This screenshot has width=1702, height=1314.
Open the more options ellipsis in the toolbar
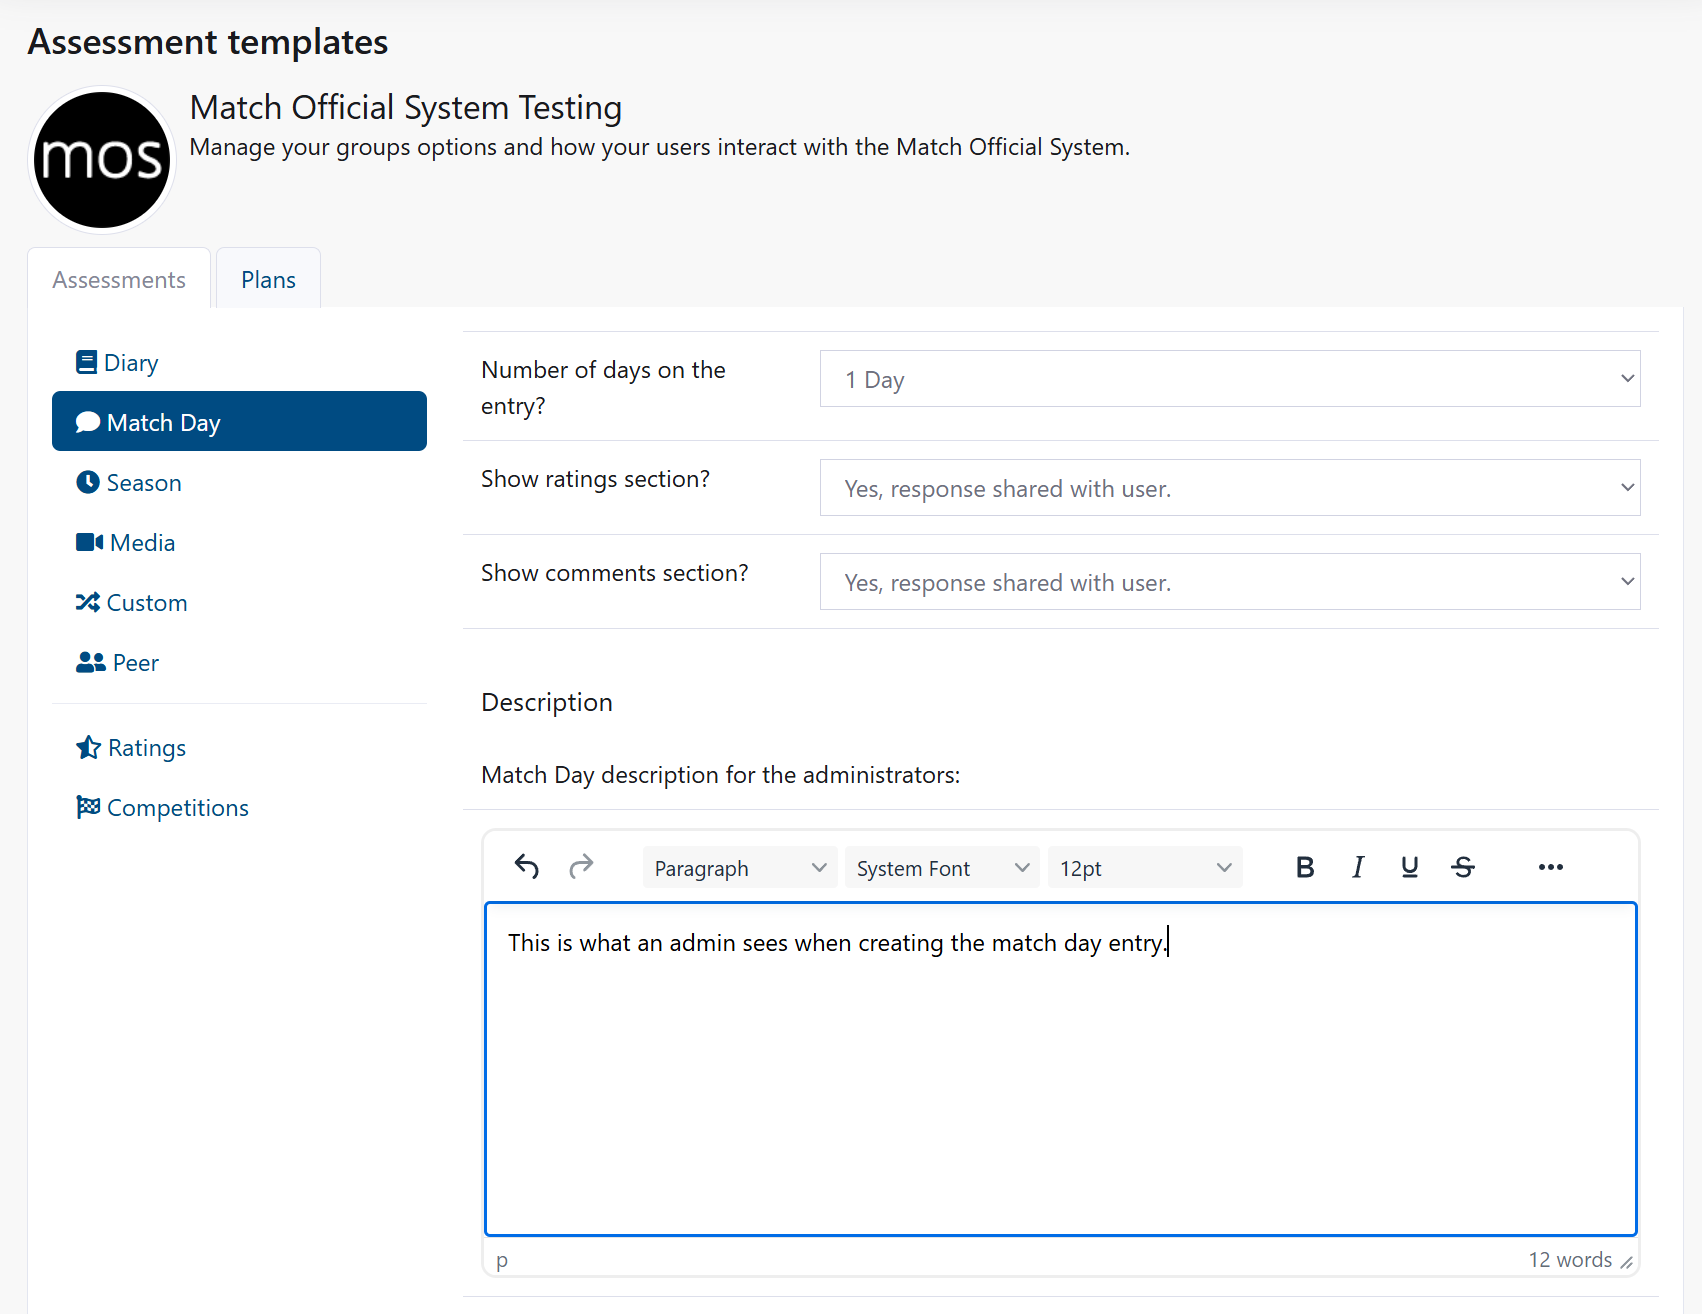click(1550, 867)
